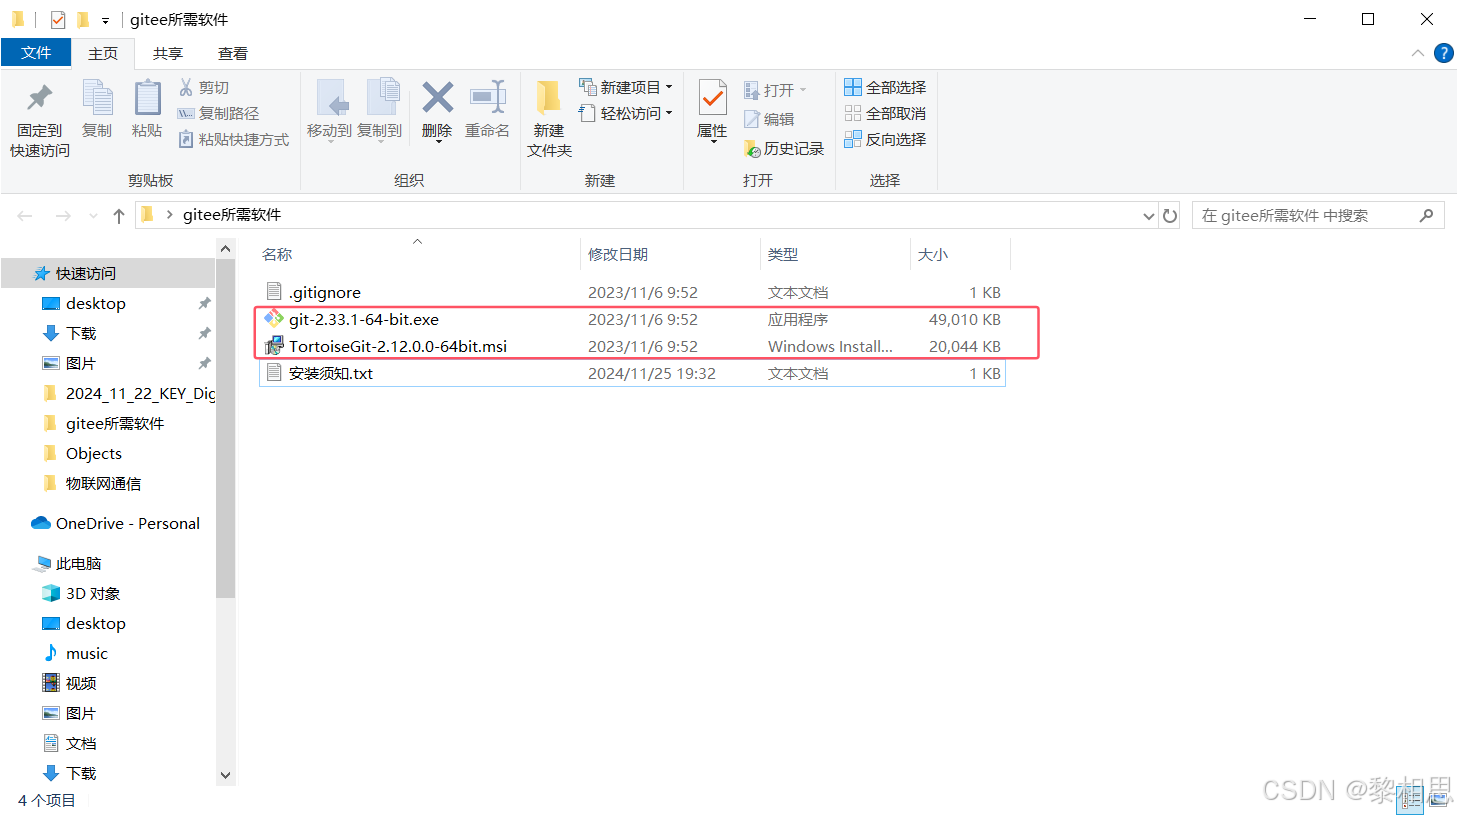Viewport: 1458px width, 816px height.
Task: Click 编辑 edit button in ribbon
Action: pyautogui.click(x=769, y=120)
